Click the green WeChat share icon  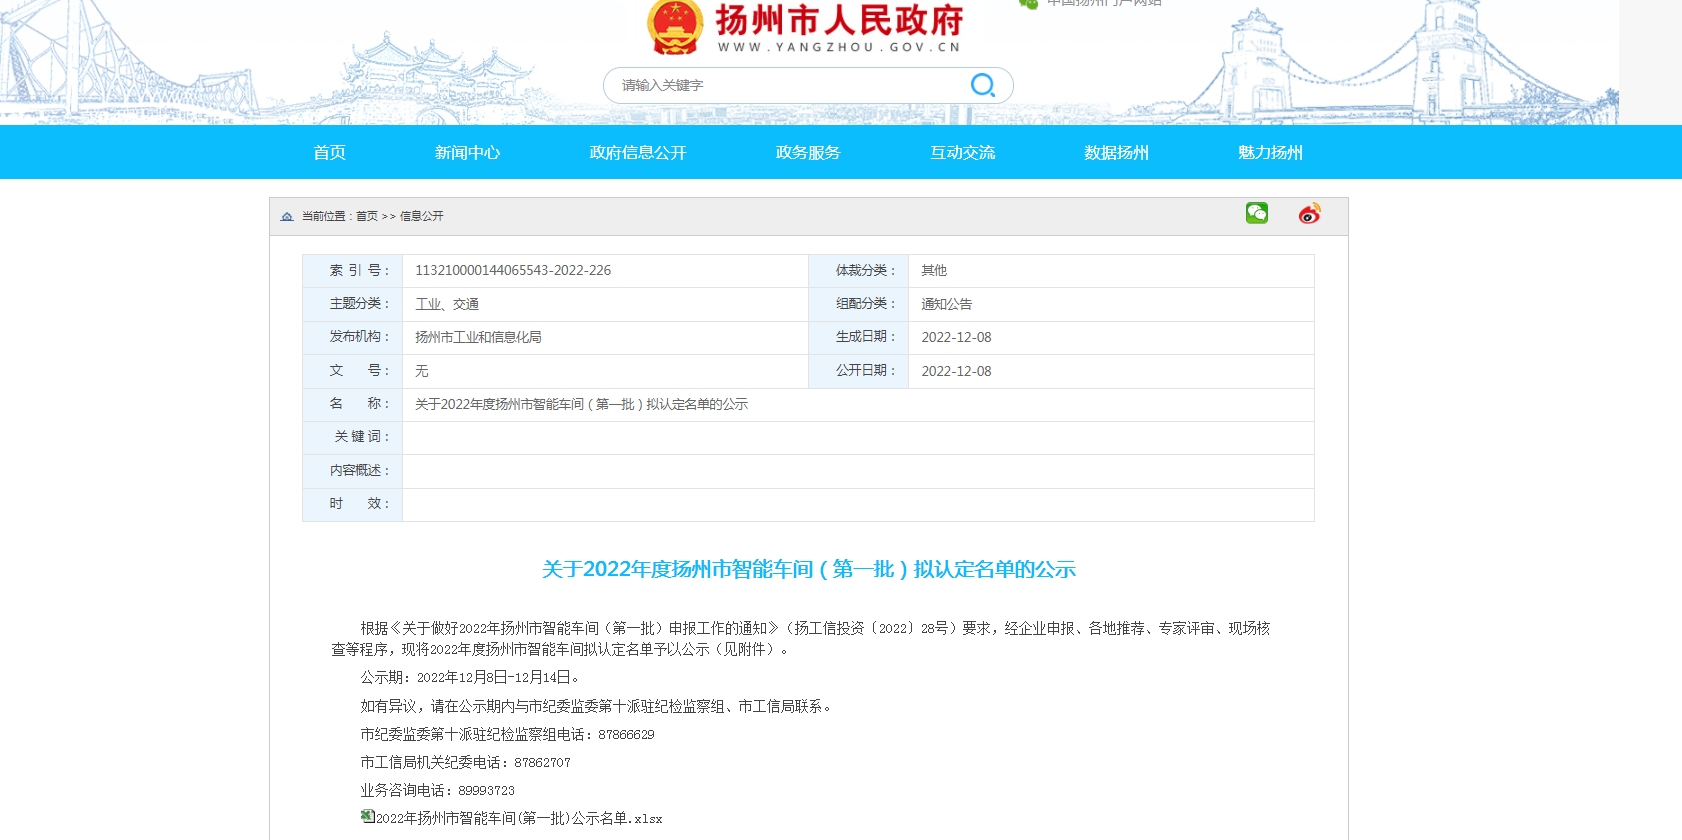(1256, 213)
